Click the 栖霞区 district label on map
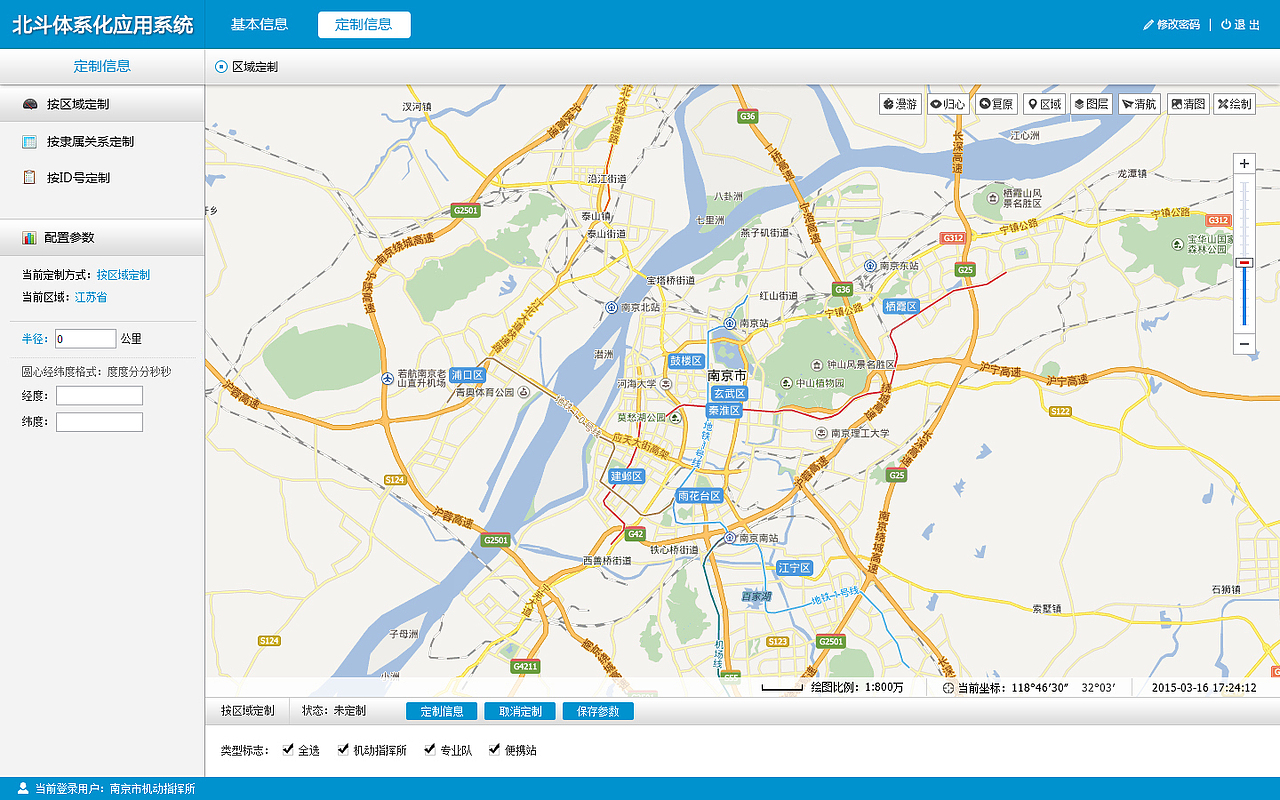 point(901,307)
